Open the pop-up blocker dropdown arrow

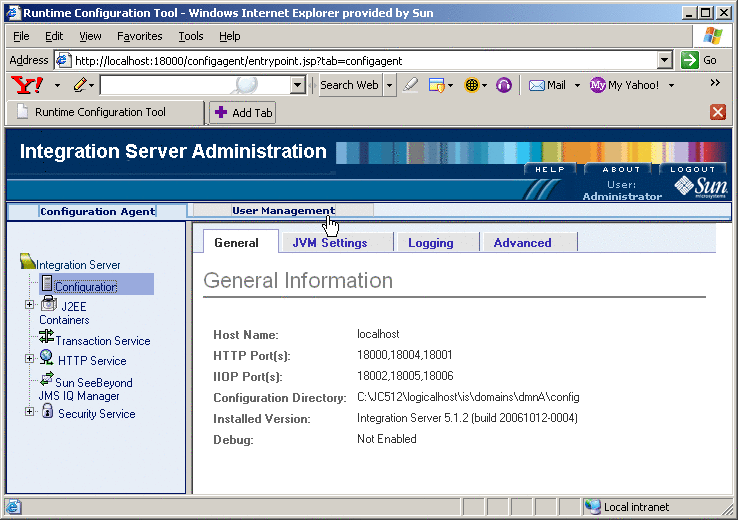tap(450, 86)
